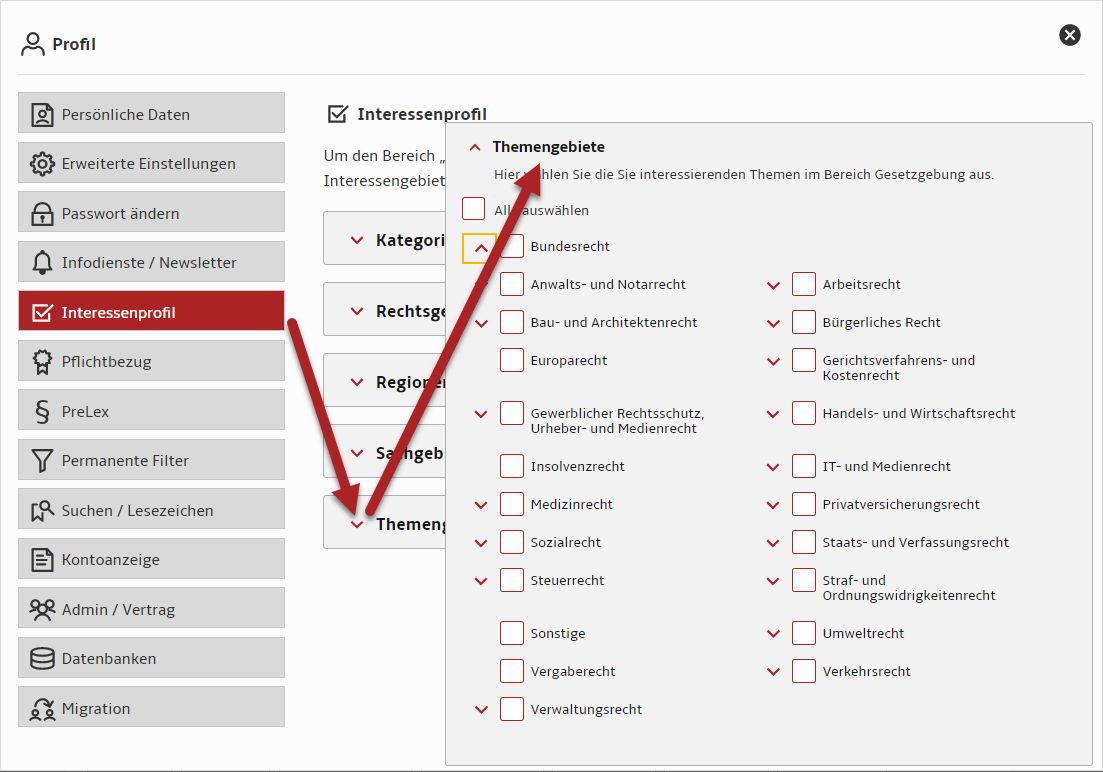Open the Kontoanzeige menu entry
Viewport: 1103px width, 772px height.
(151, 560)
